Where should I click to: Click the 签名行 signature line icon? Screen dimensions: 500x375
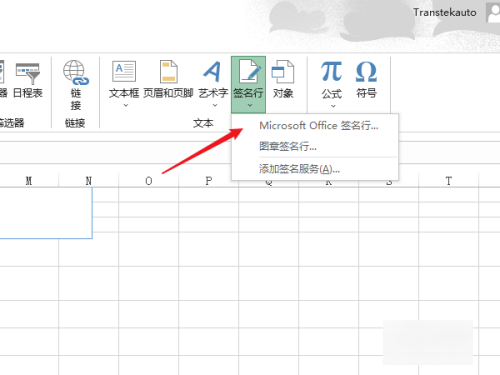[248, 71]
